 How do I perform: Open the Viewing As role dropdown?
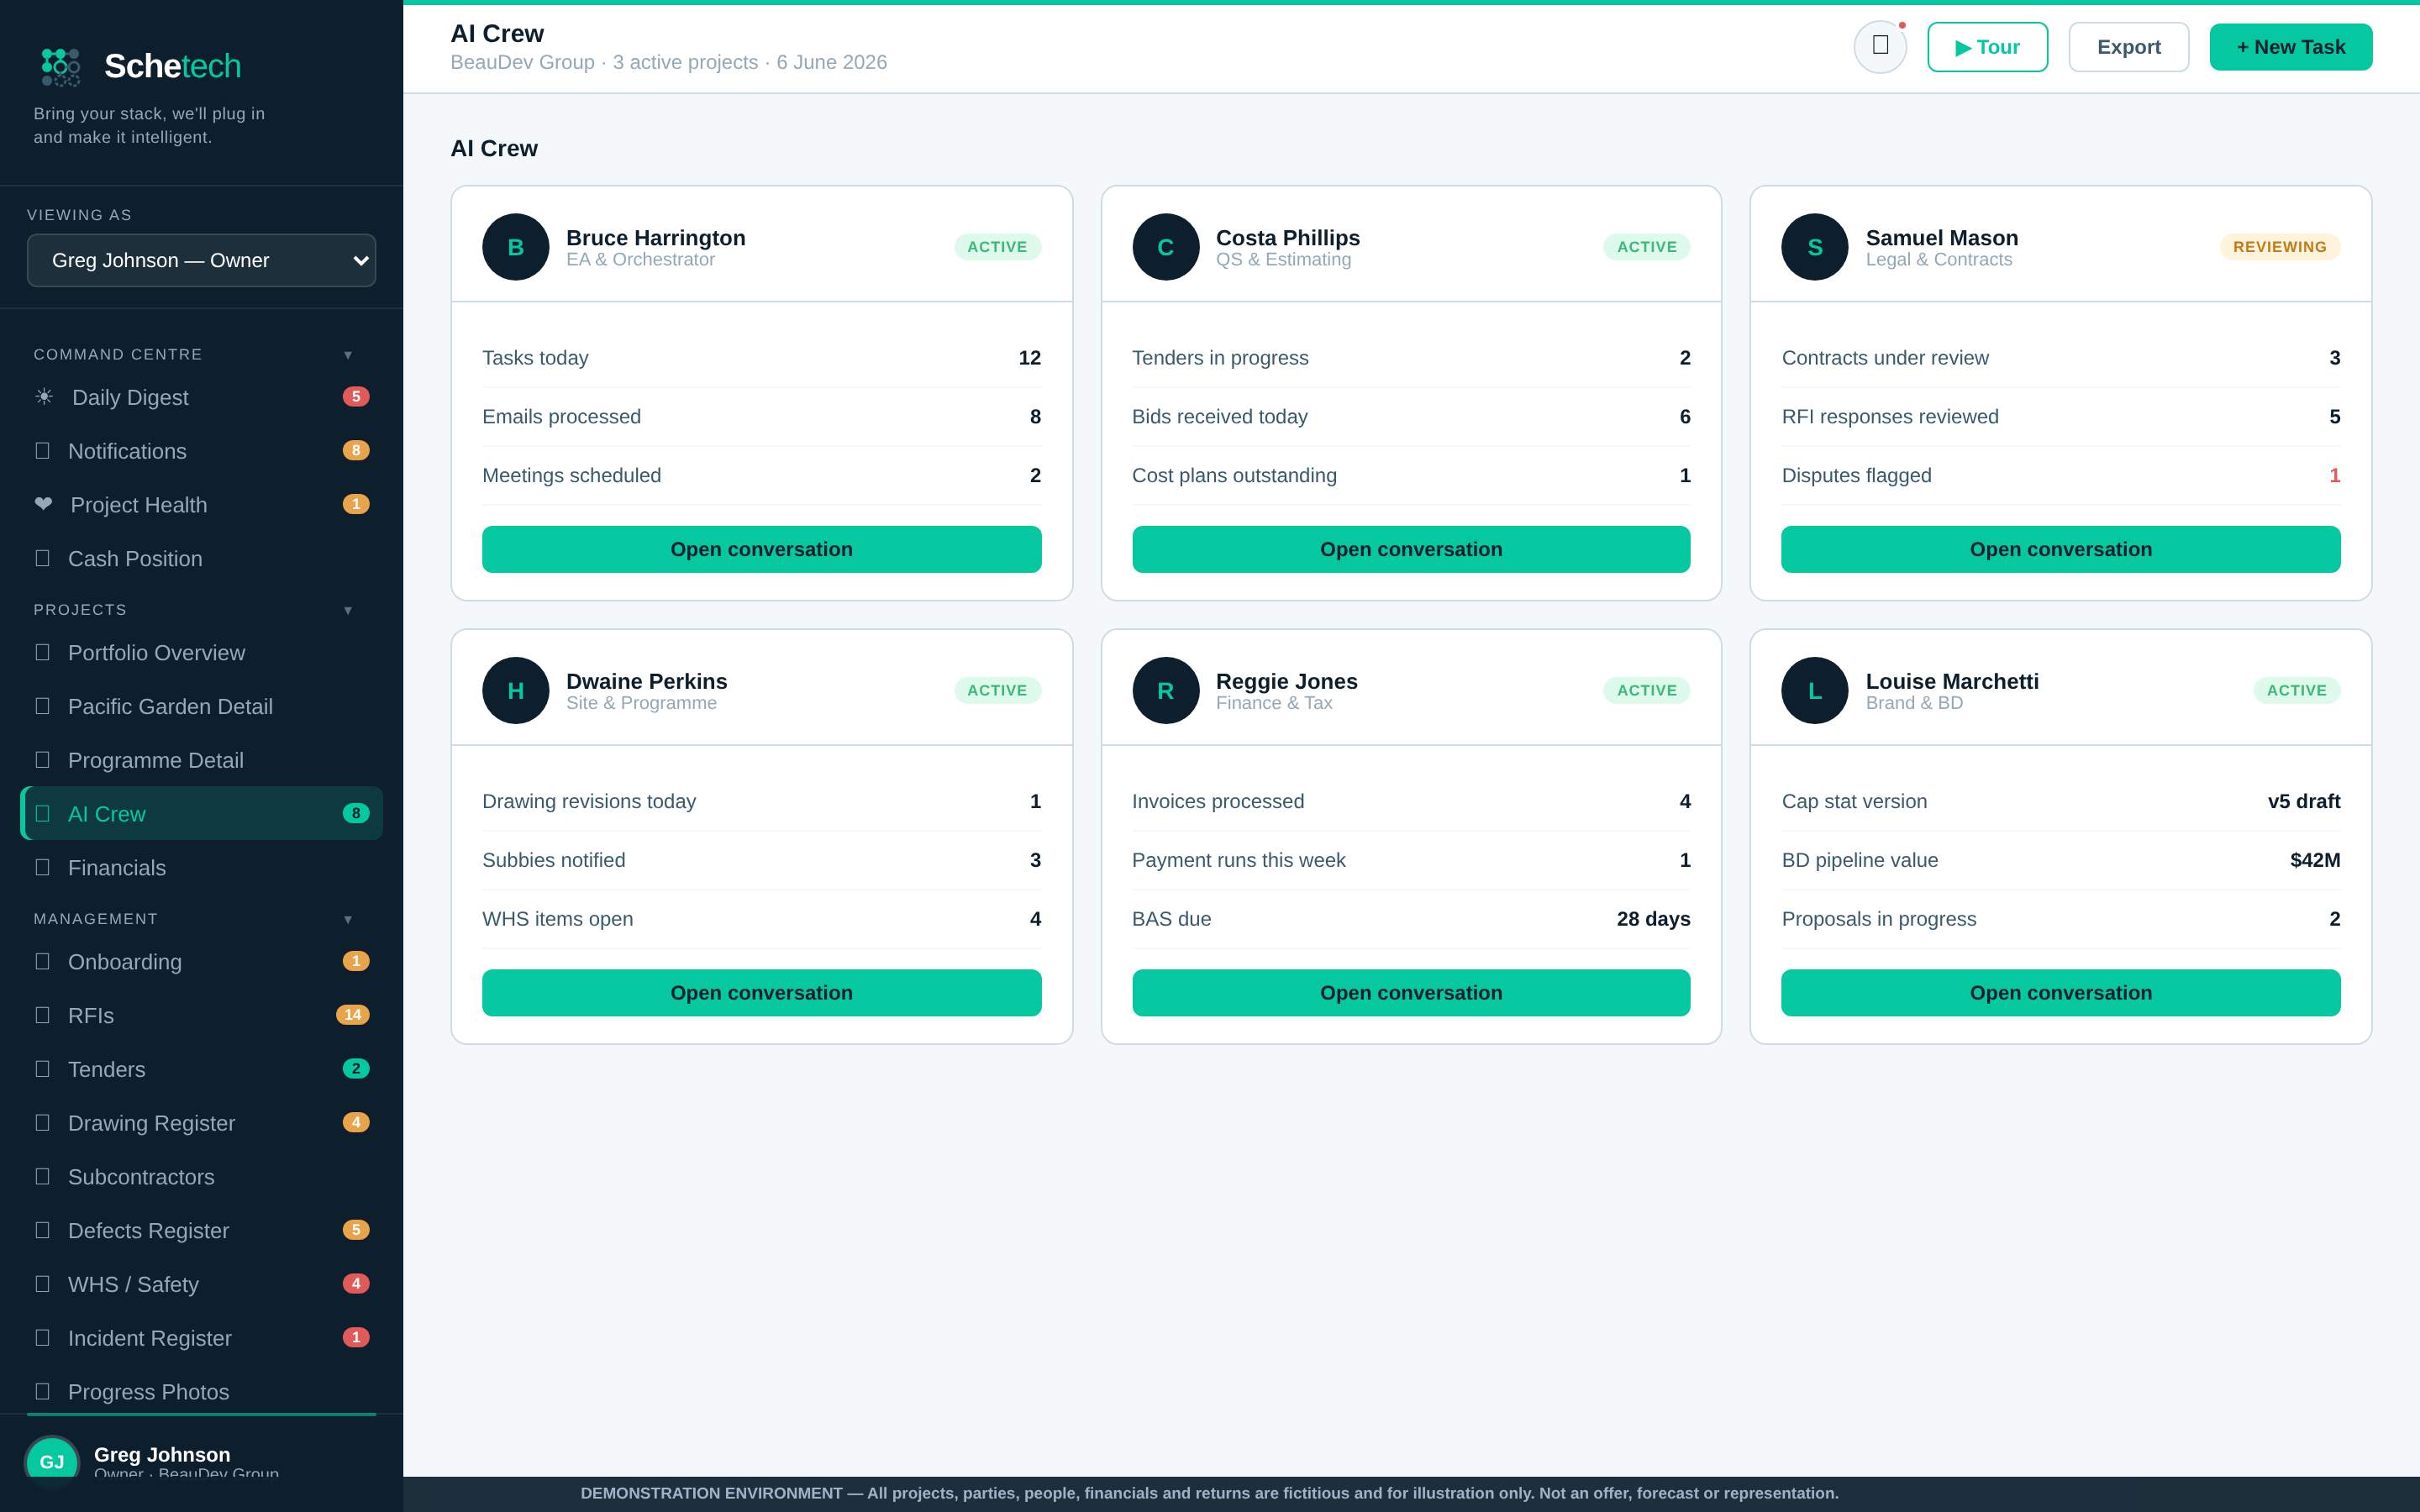click(x=202, y=260)
